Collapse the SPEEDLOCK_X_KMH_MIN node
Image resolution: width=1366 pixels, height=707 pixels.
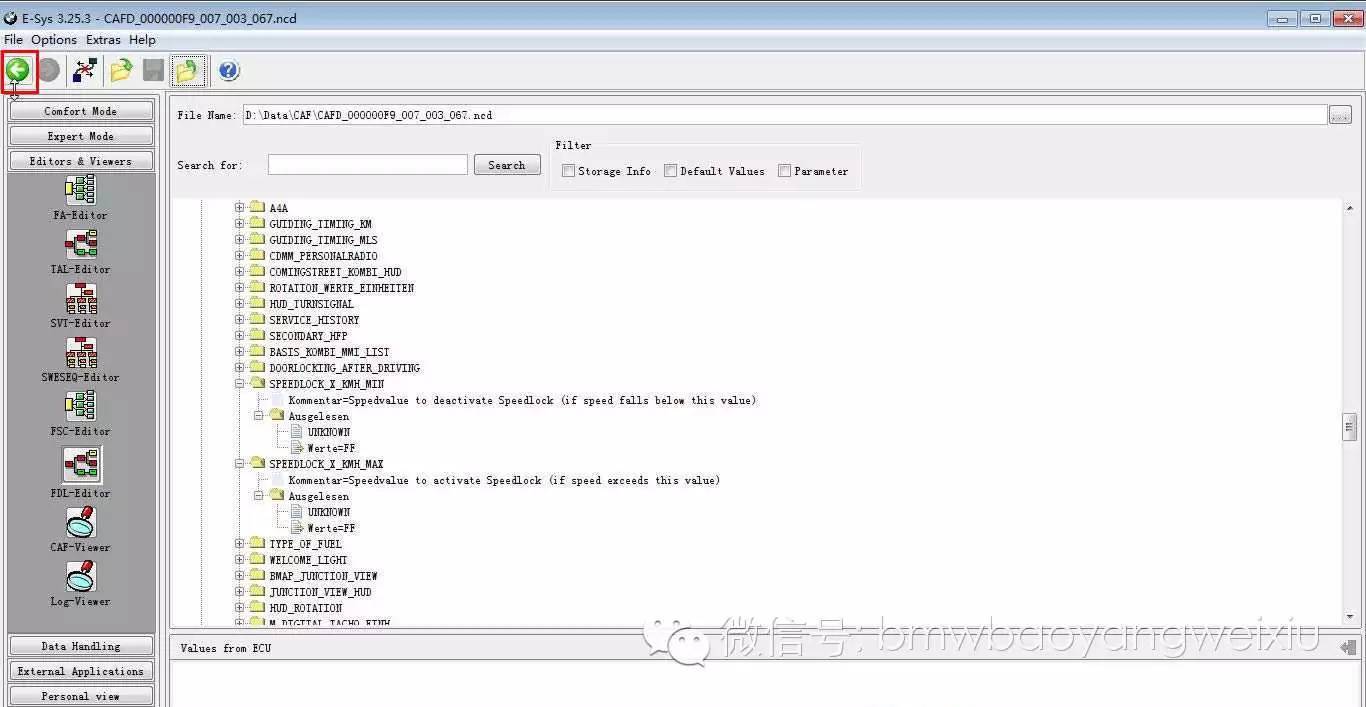click(240, 384)
